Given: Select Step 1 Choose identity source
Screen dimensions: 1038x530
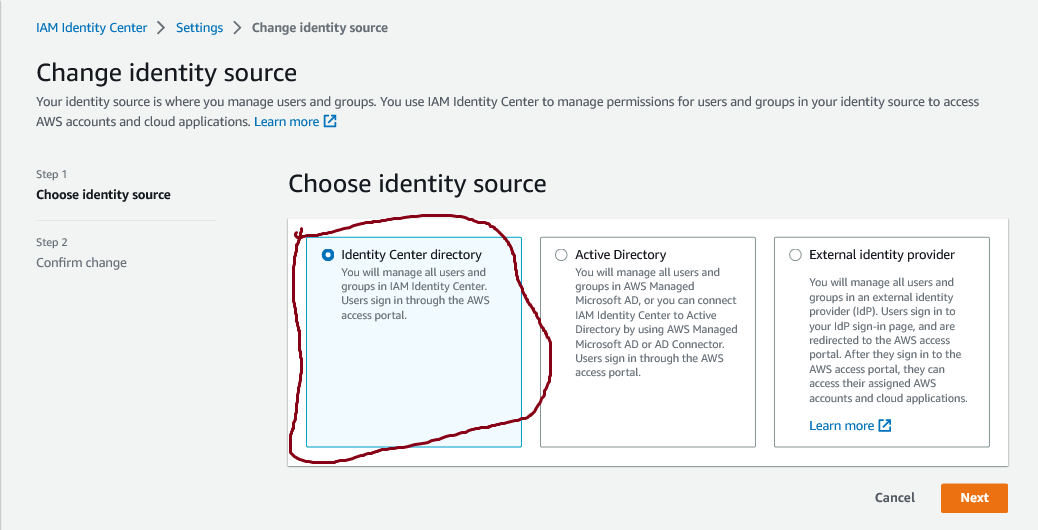Looking at the screenshot, I should click(x=103, y=195).
